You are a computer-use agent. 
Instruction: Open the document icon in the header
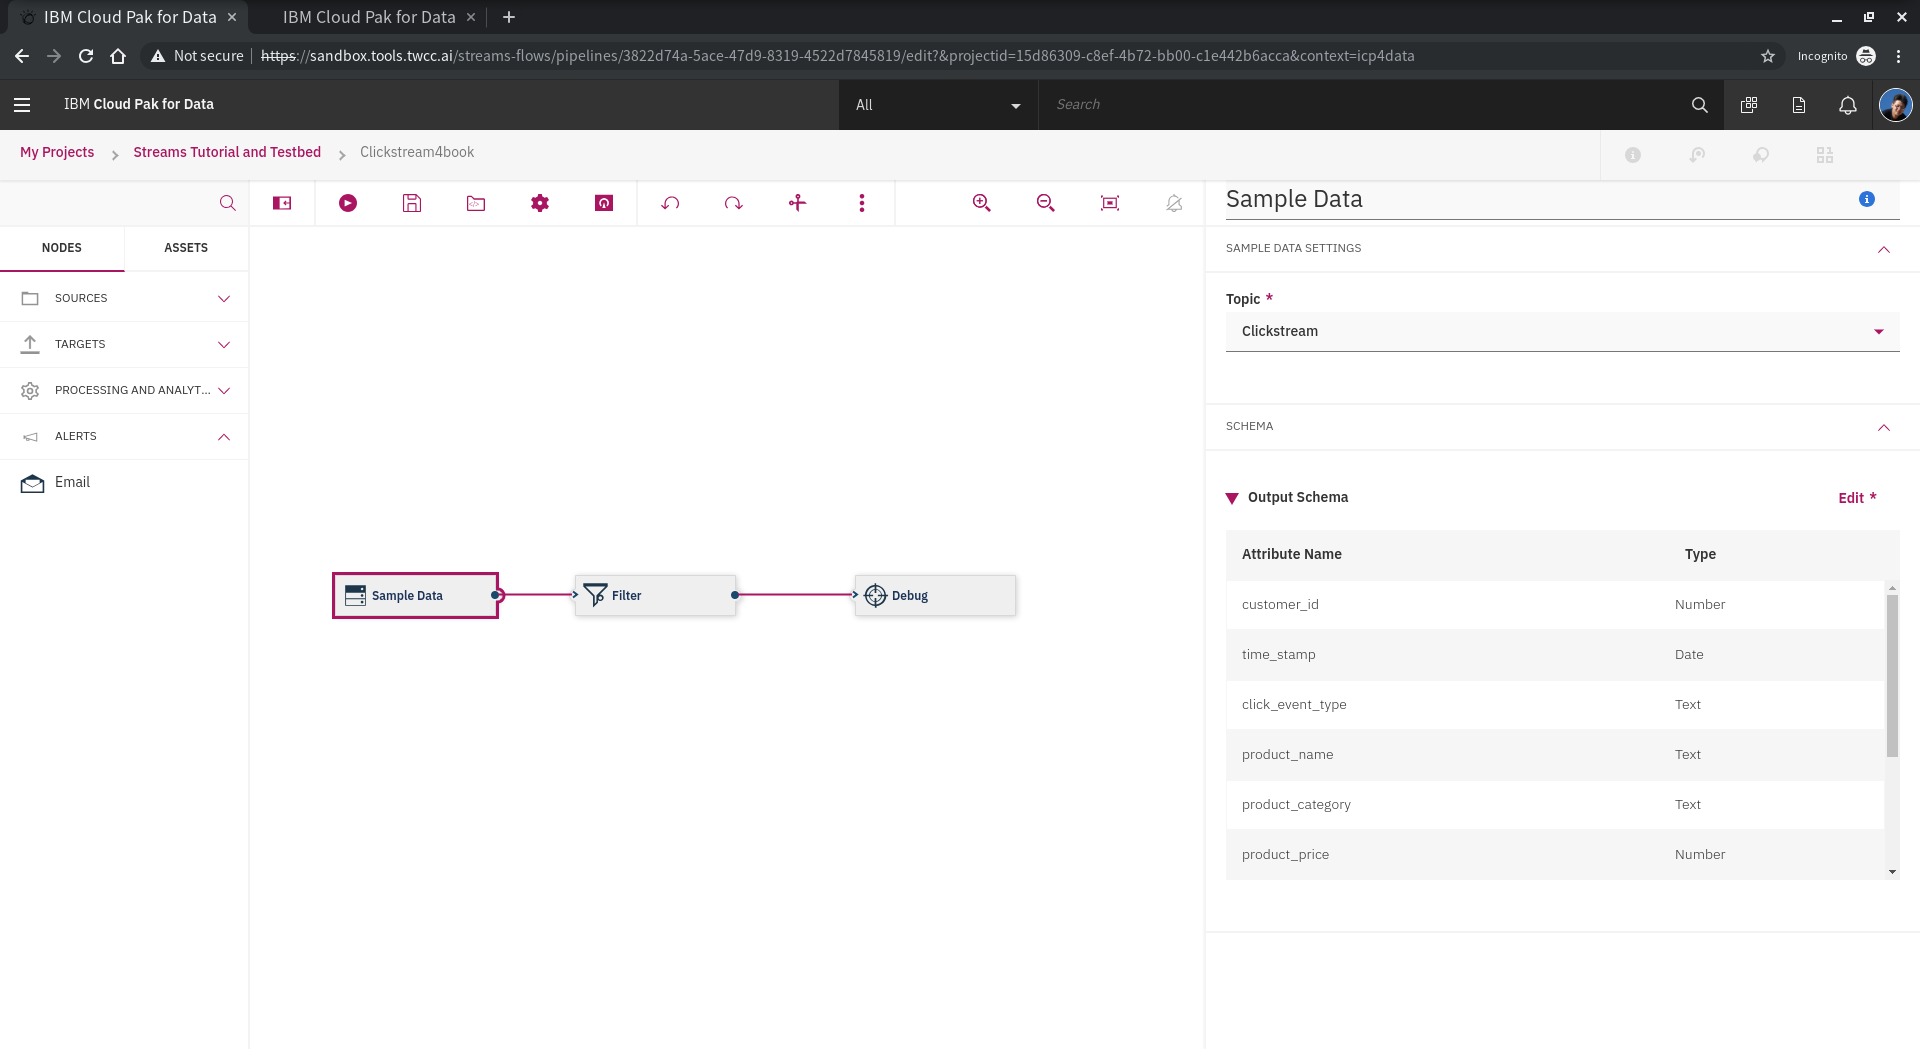click(1799, 104)
